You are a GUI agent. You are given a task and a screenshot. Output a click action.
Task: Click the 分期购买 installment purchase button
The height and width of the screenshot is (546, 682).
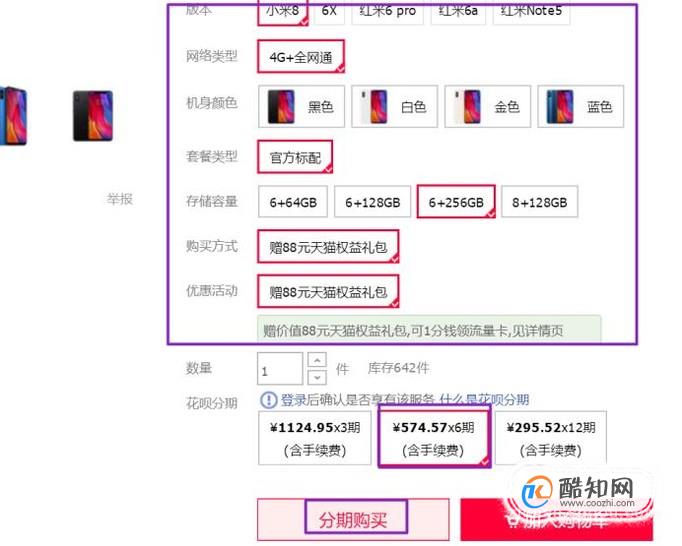click(353, 519)
